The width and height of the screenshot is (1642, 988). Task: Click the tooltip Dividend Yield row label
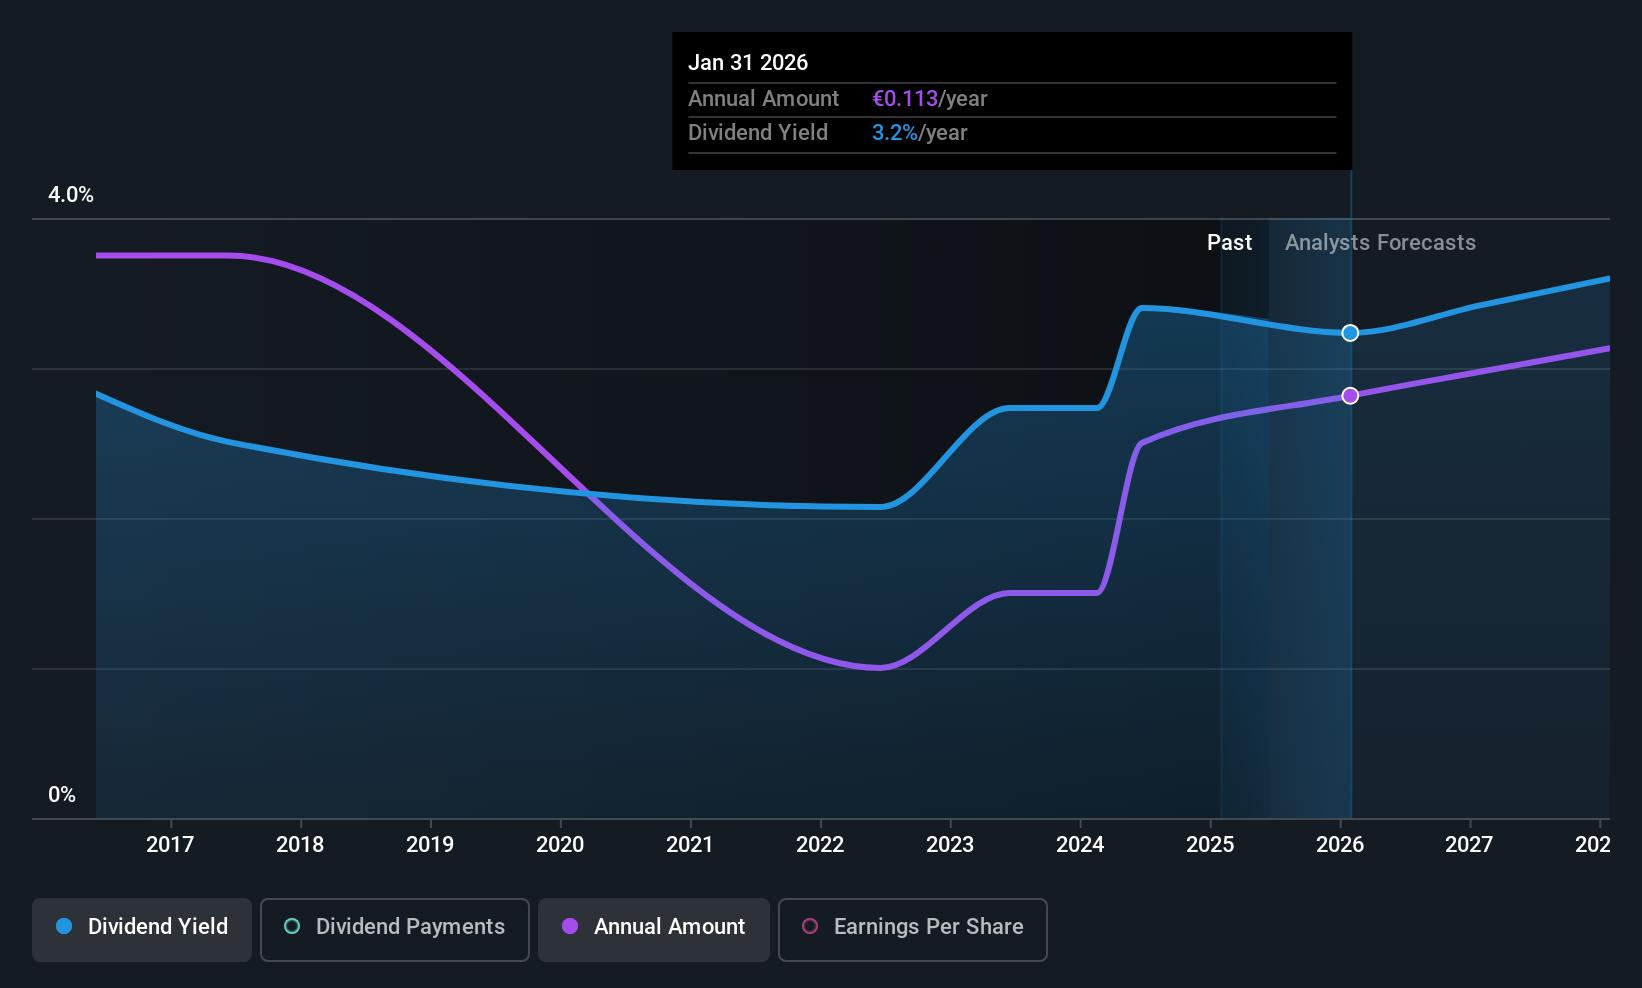point(758,133)
